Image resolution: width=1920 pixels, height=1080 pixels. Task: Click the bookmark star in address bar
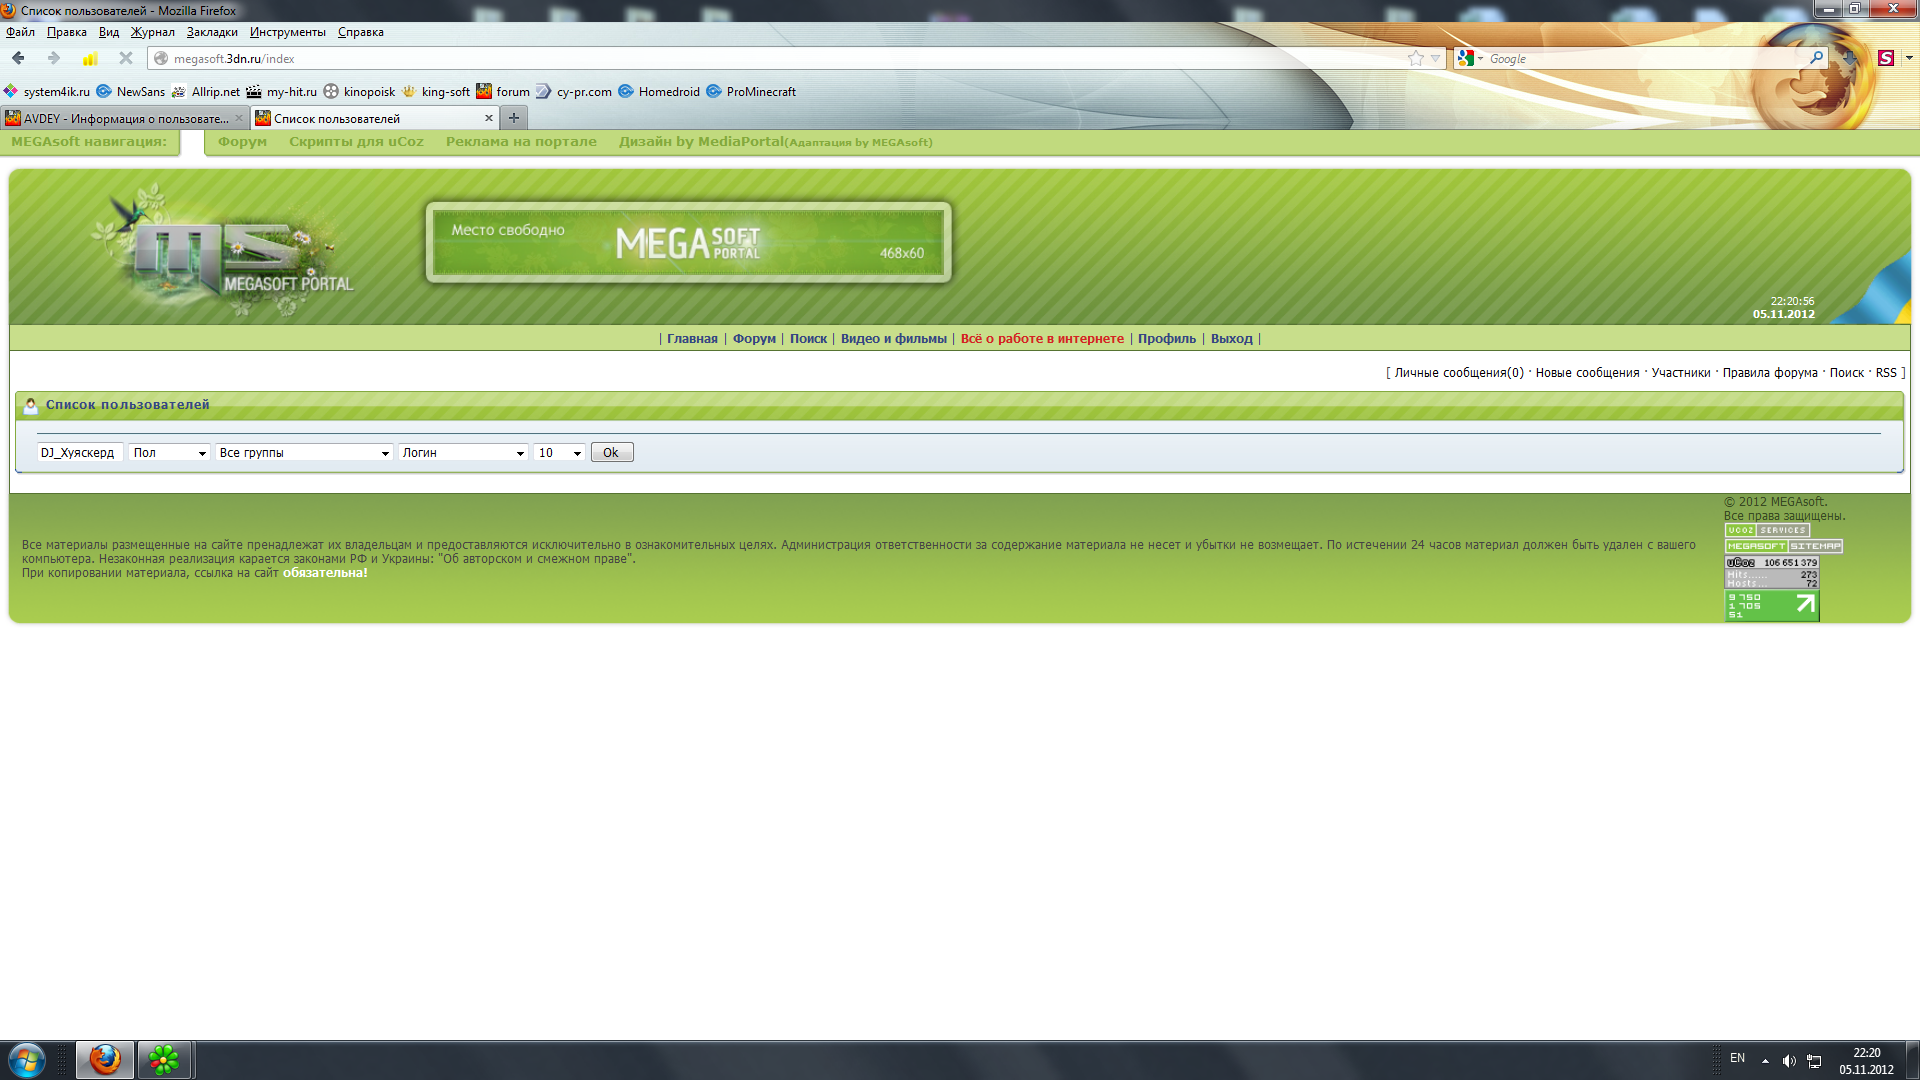(x=1415, y=58)
